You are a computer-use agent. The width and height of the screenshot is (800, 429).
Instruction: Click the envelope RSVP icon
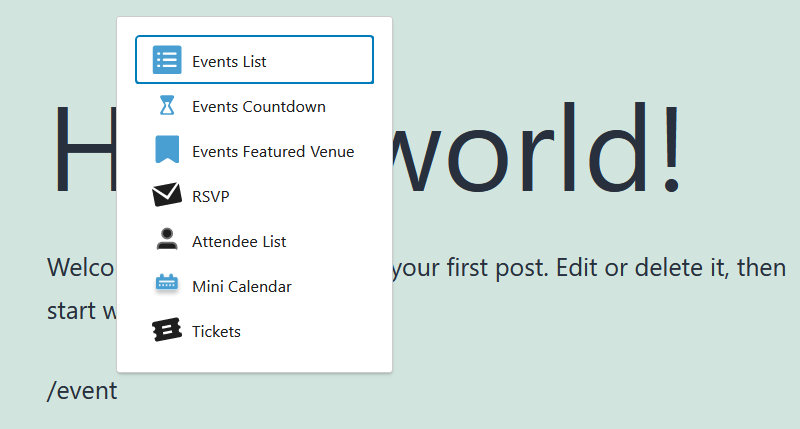coord(167,194)
